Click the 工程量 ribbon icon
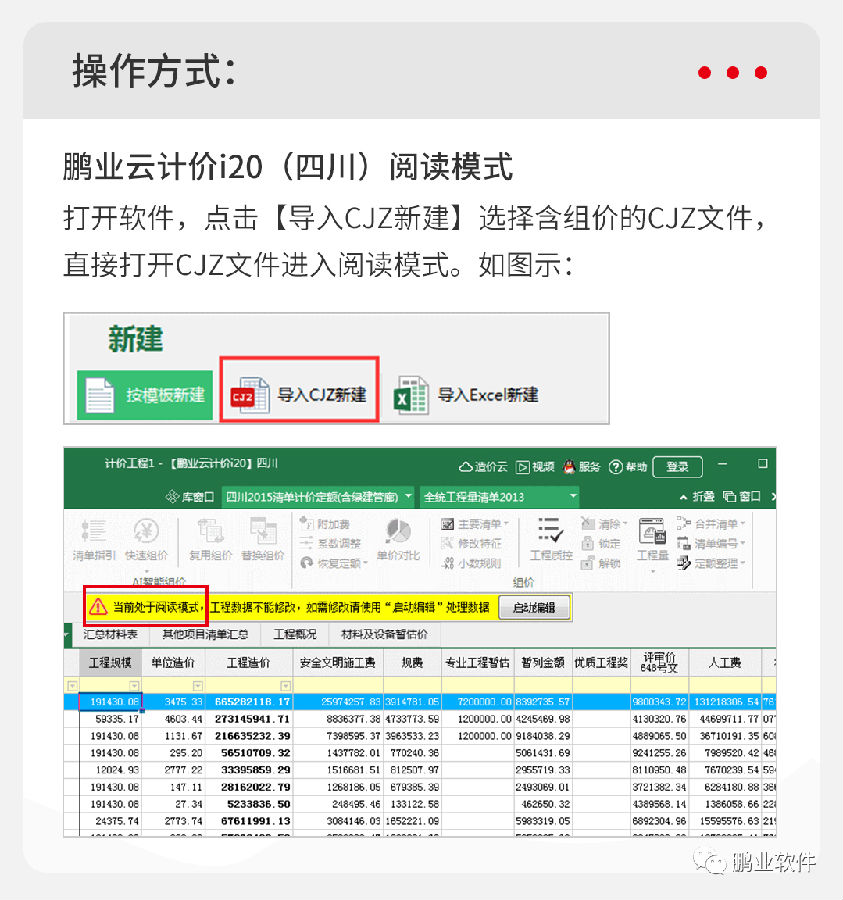Viewport: 843px width, 900px height. pos(652,535)
